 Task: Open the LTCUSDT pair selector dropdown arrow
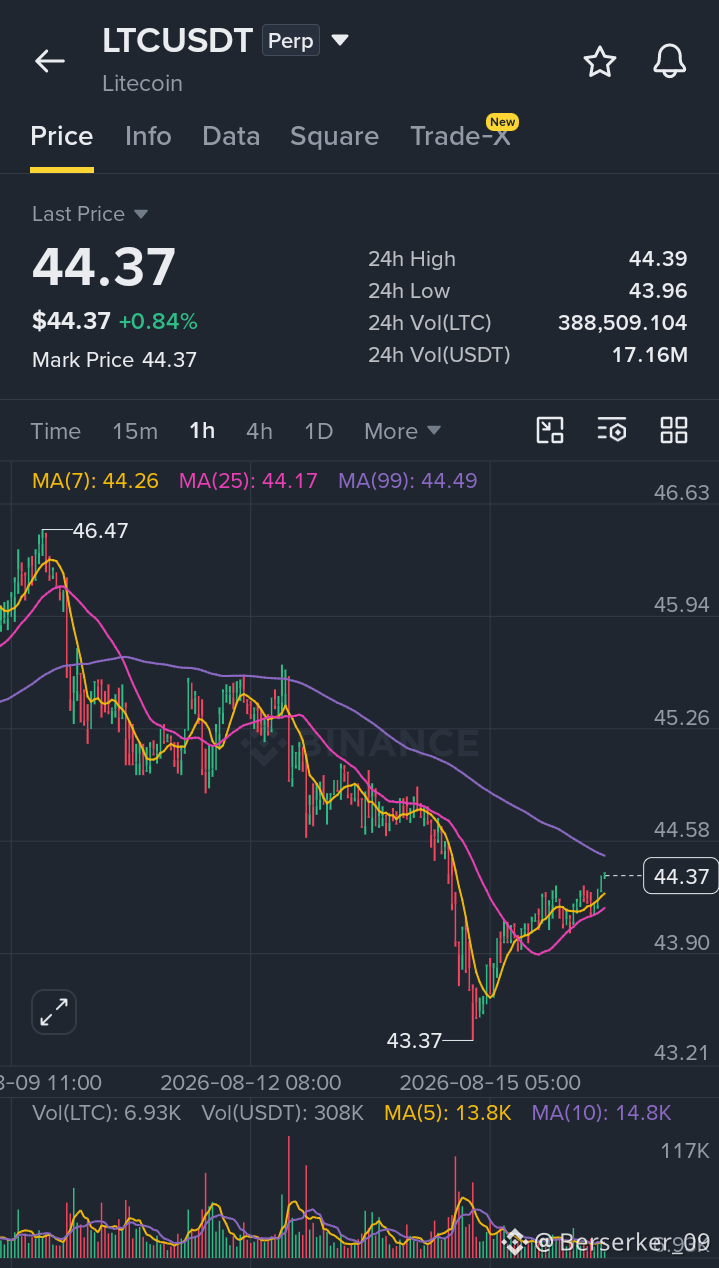(340, 41)
